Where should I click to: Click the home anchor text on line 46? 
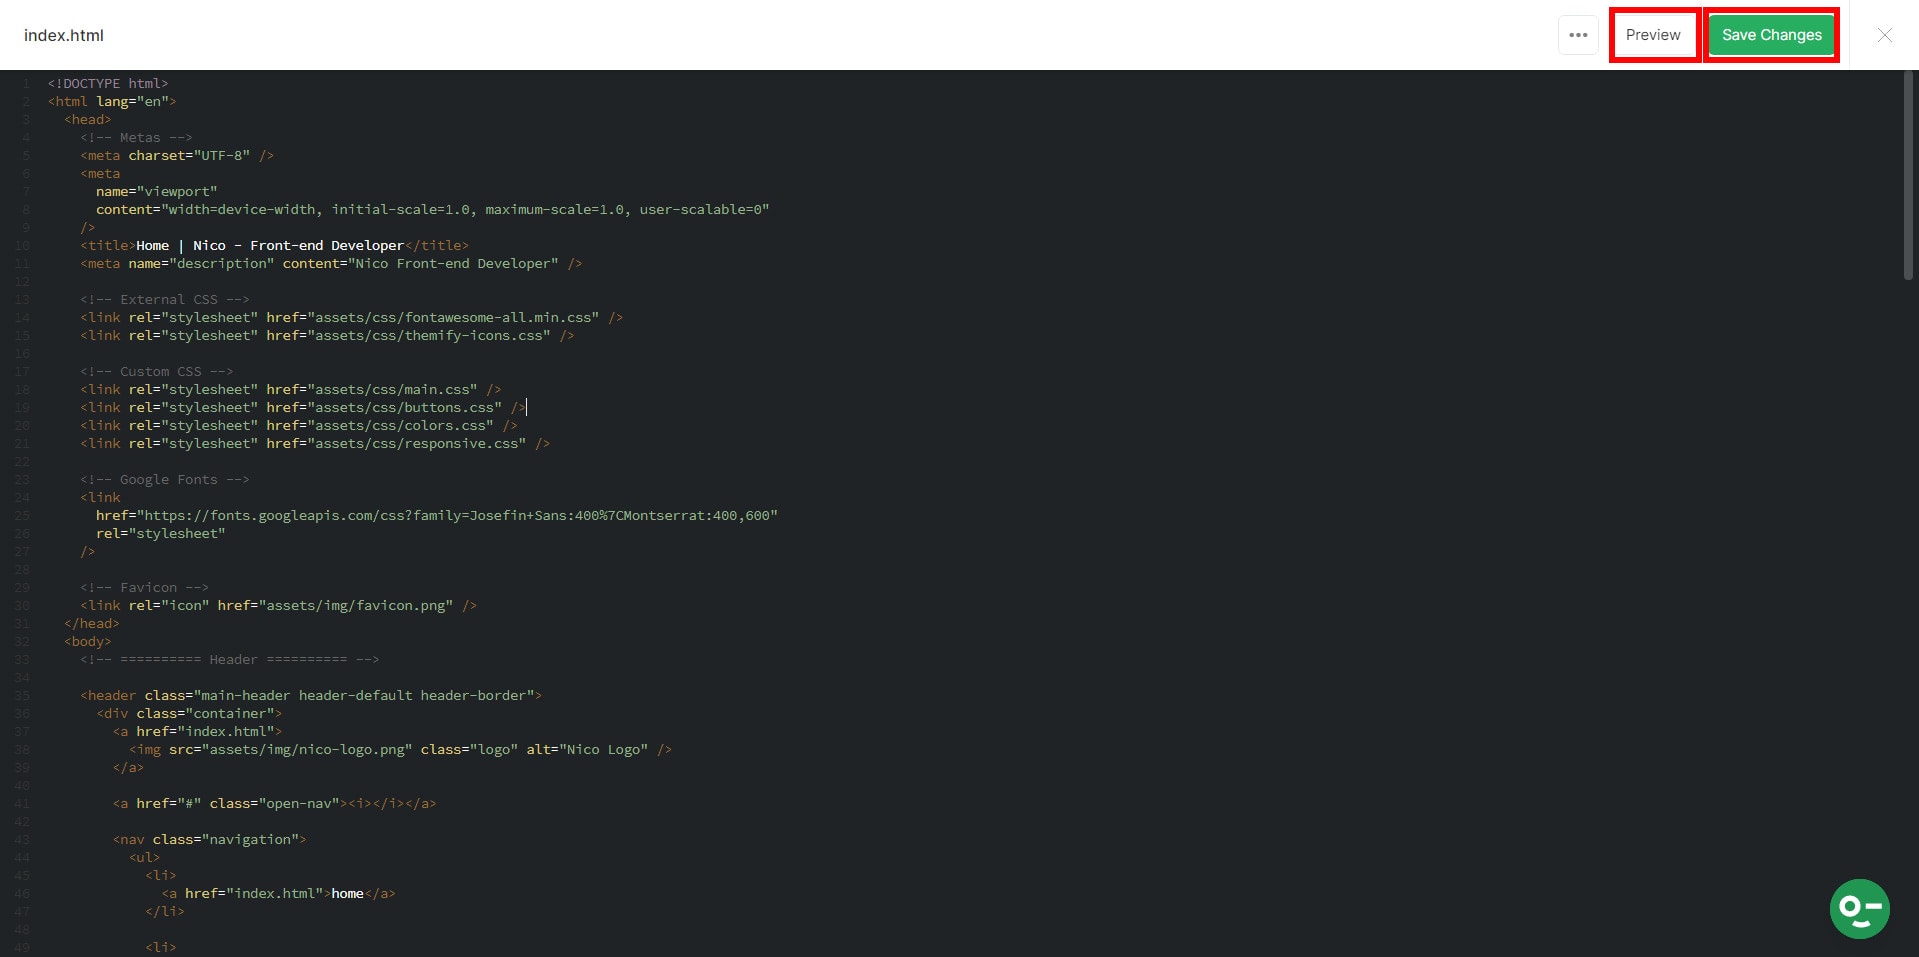click(x=347, y=893)
